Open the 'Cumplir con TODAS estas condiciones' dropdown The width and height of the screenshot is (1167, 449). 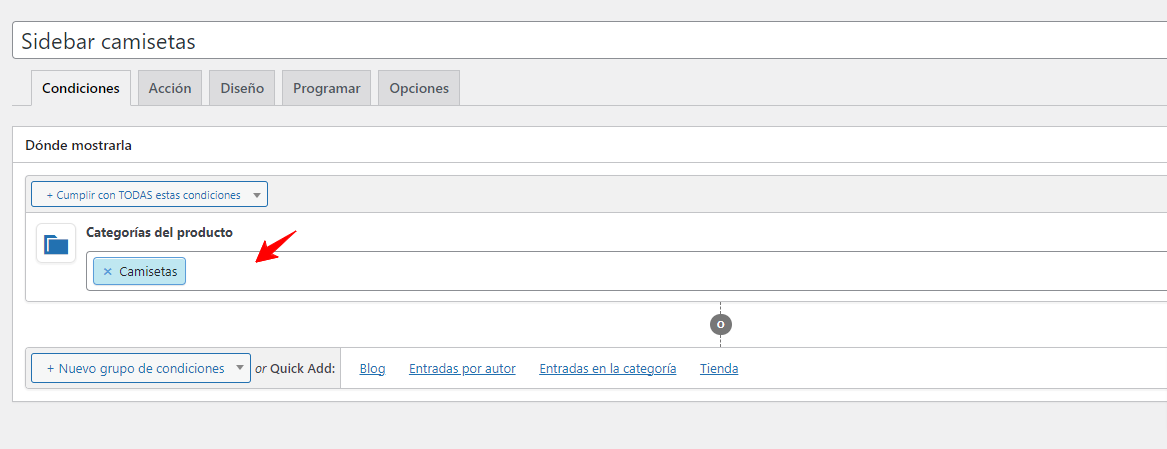[x=150, y=195]
